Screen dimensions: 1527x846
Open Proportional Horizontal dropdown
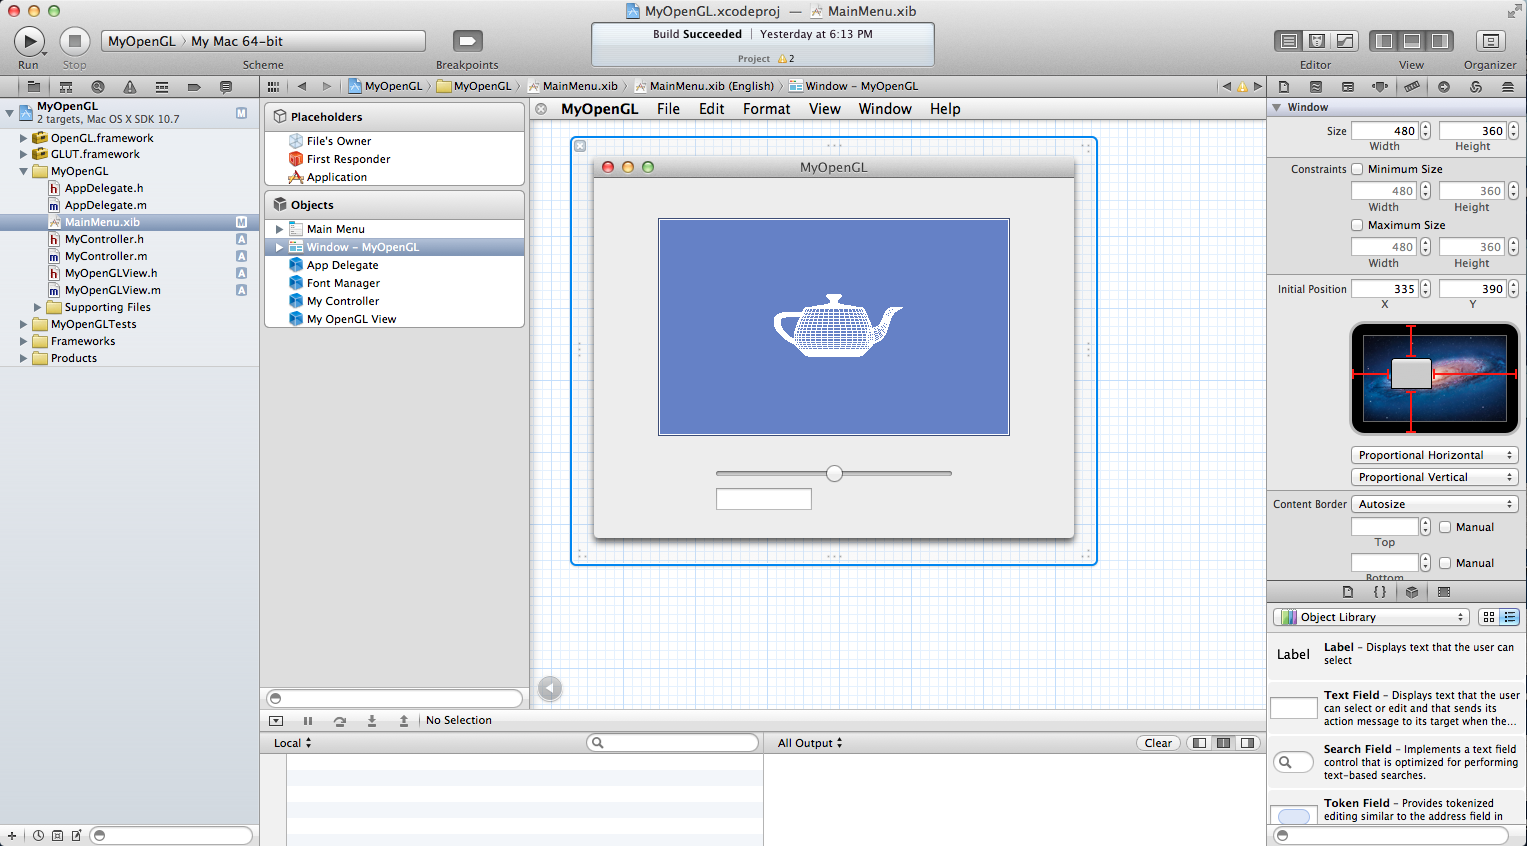(x=1434, y=455)
